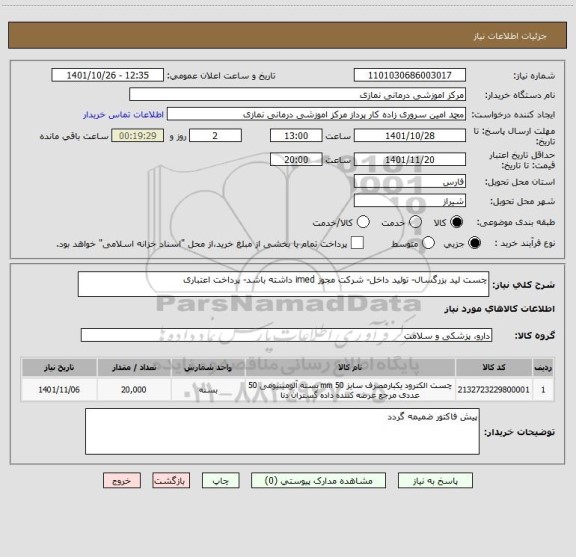Click the چاپ print button
The width and height of the screenshot is (576, 557).
pyautogui.click(x=221, y=481)
